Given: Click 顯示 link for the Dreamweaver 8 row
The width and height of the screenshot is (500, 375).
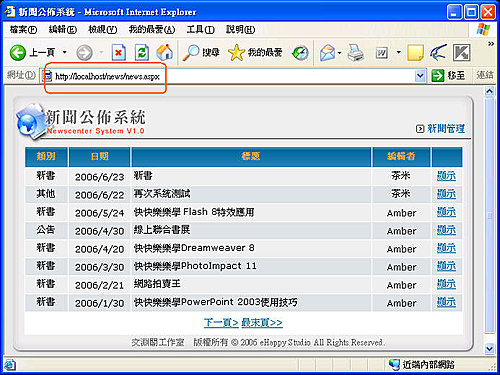Looking at the screenshot, I should 446,248.
